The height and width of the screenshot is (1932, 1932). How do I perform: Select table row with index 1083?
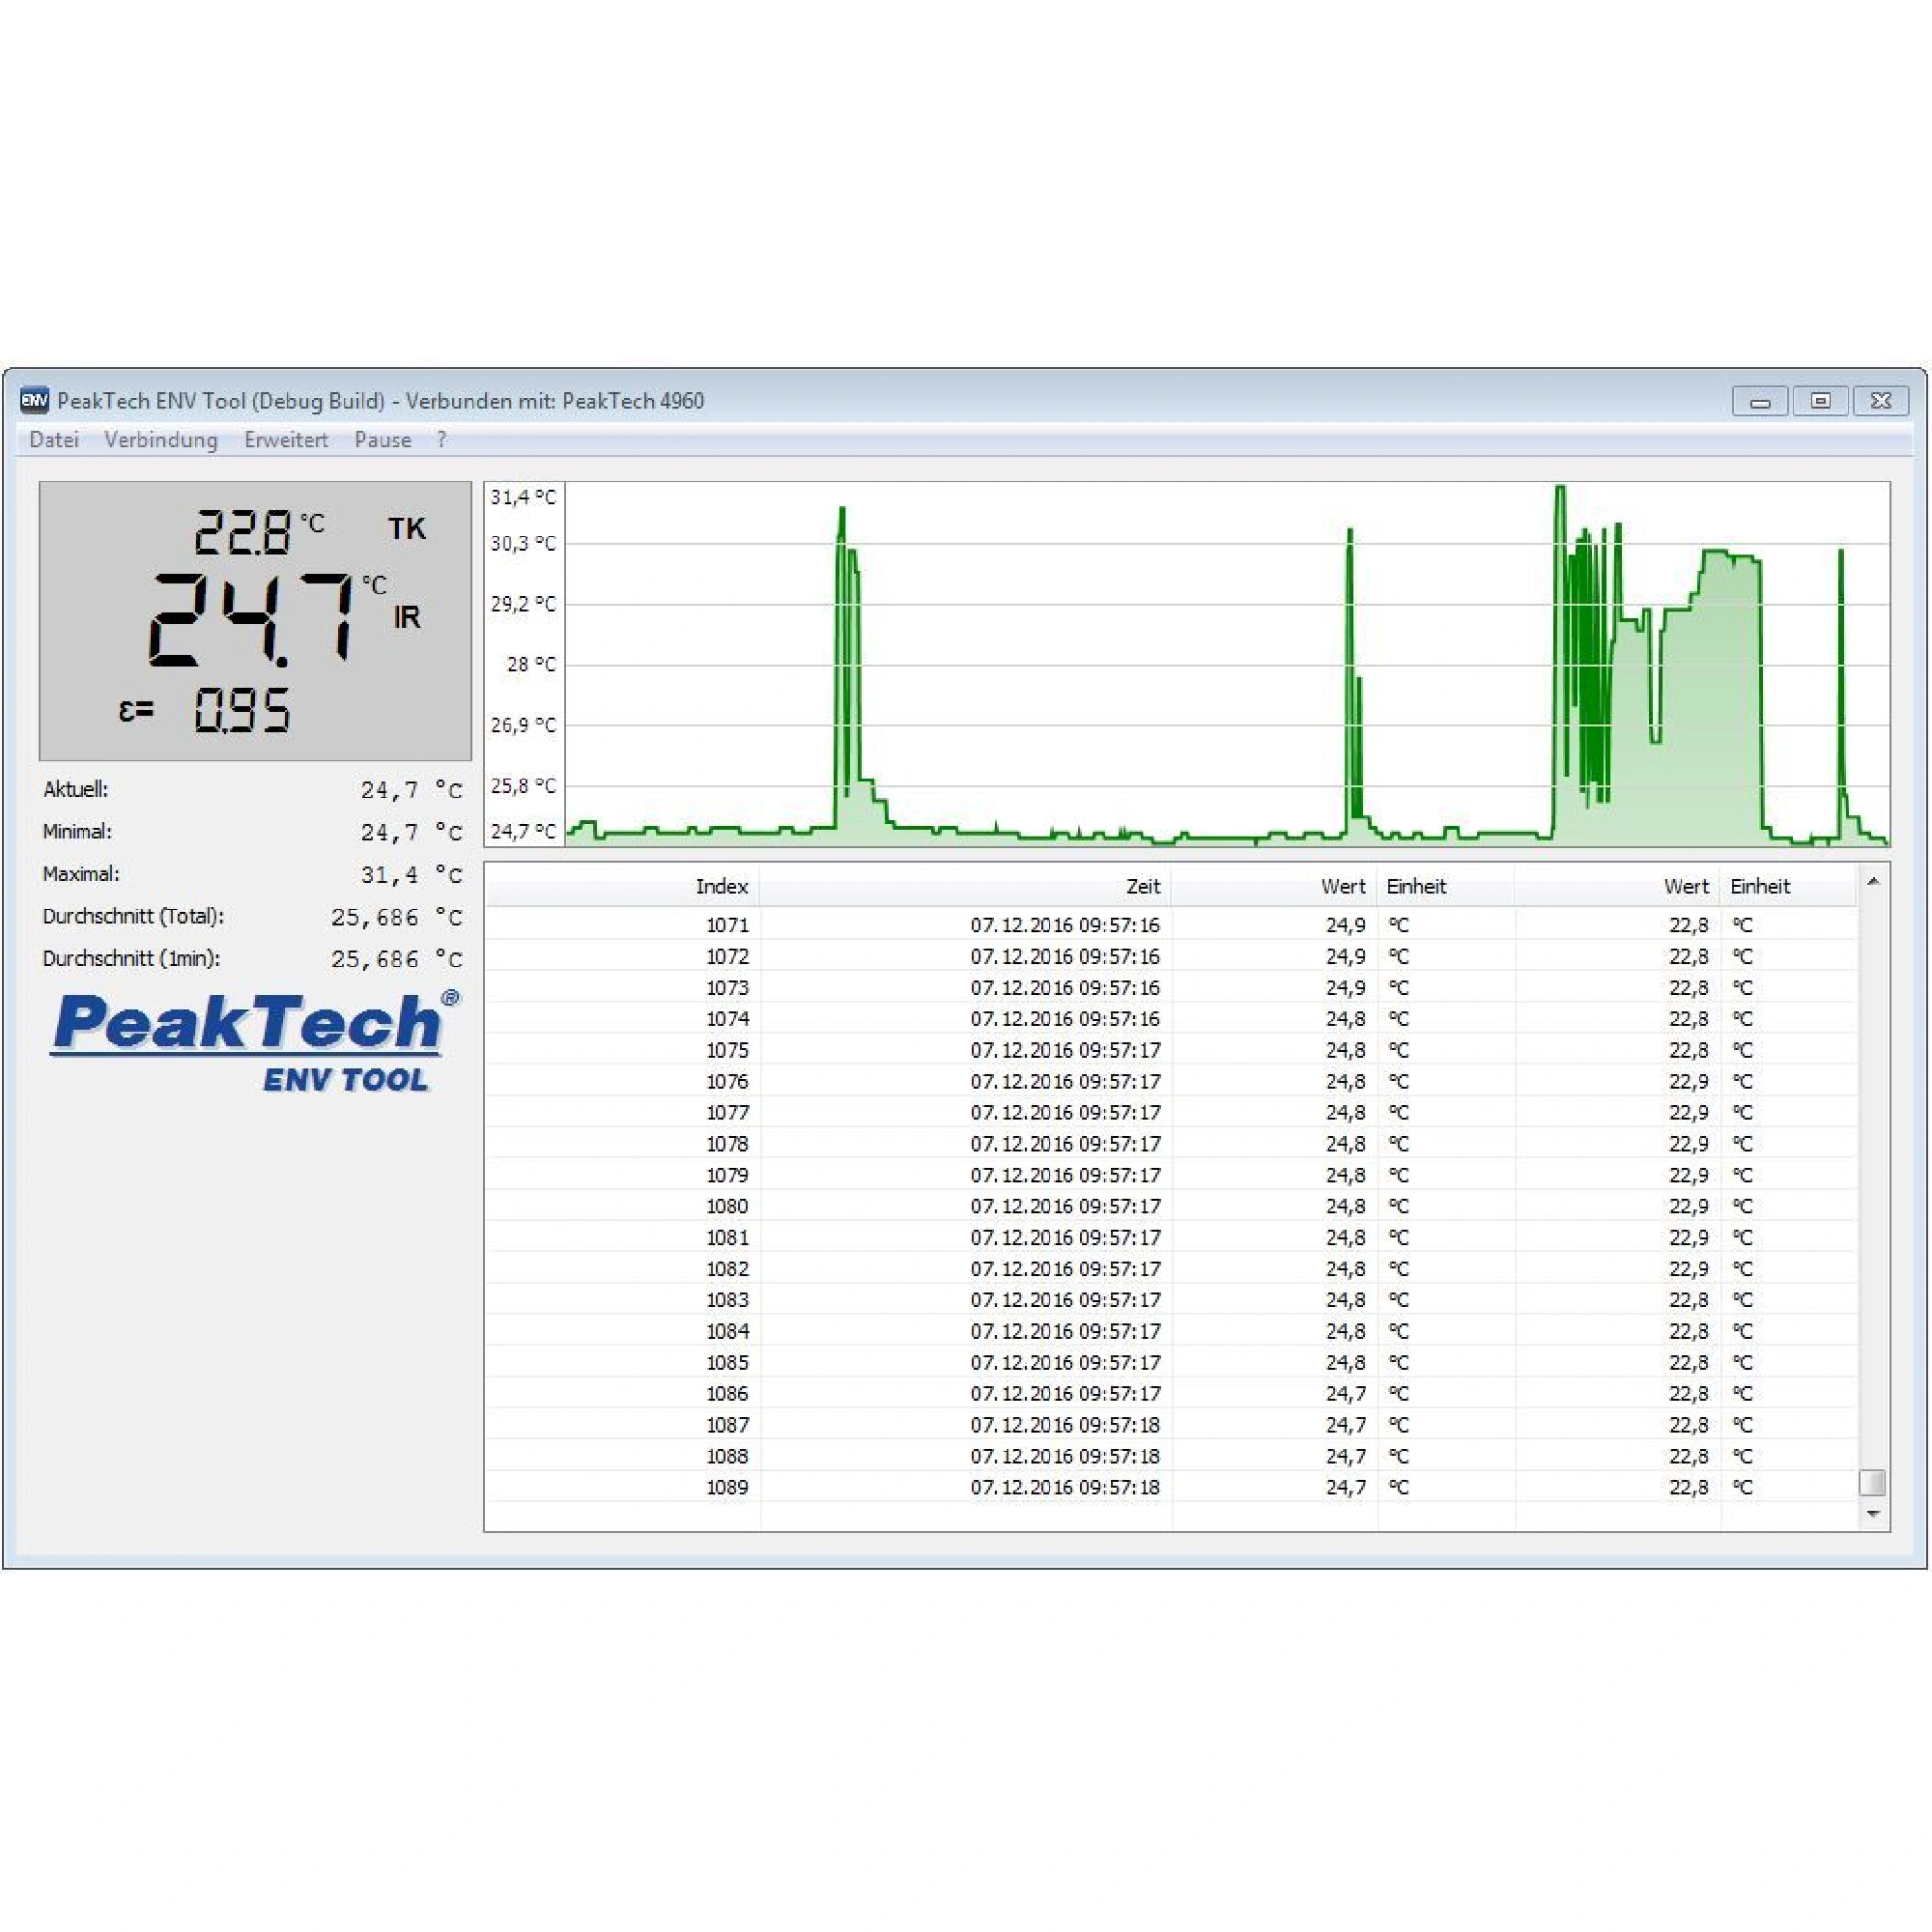pyautogui.click(x=1172, y=1300)
